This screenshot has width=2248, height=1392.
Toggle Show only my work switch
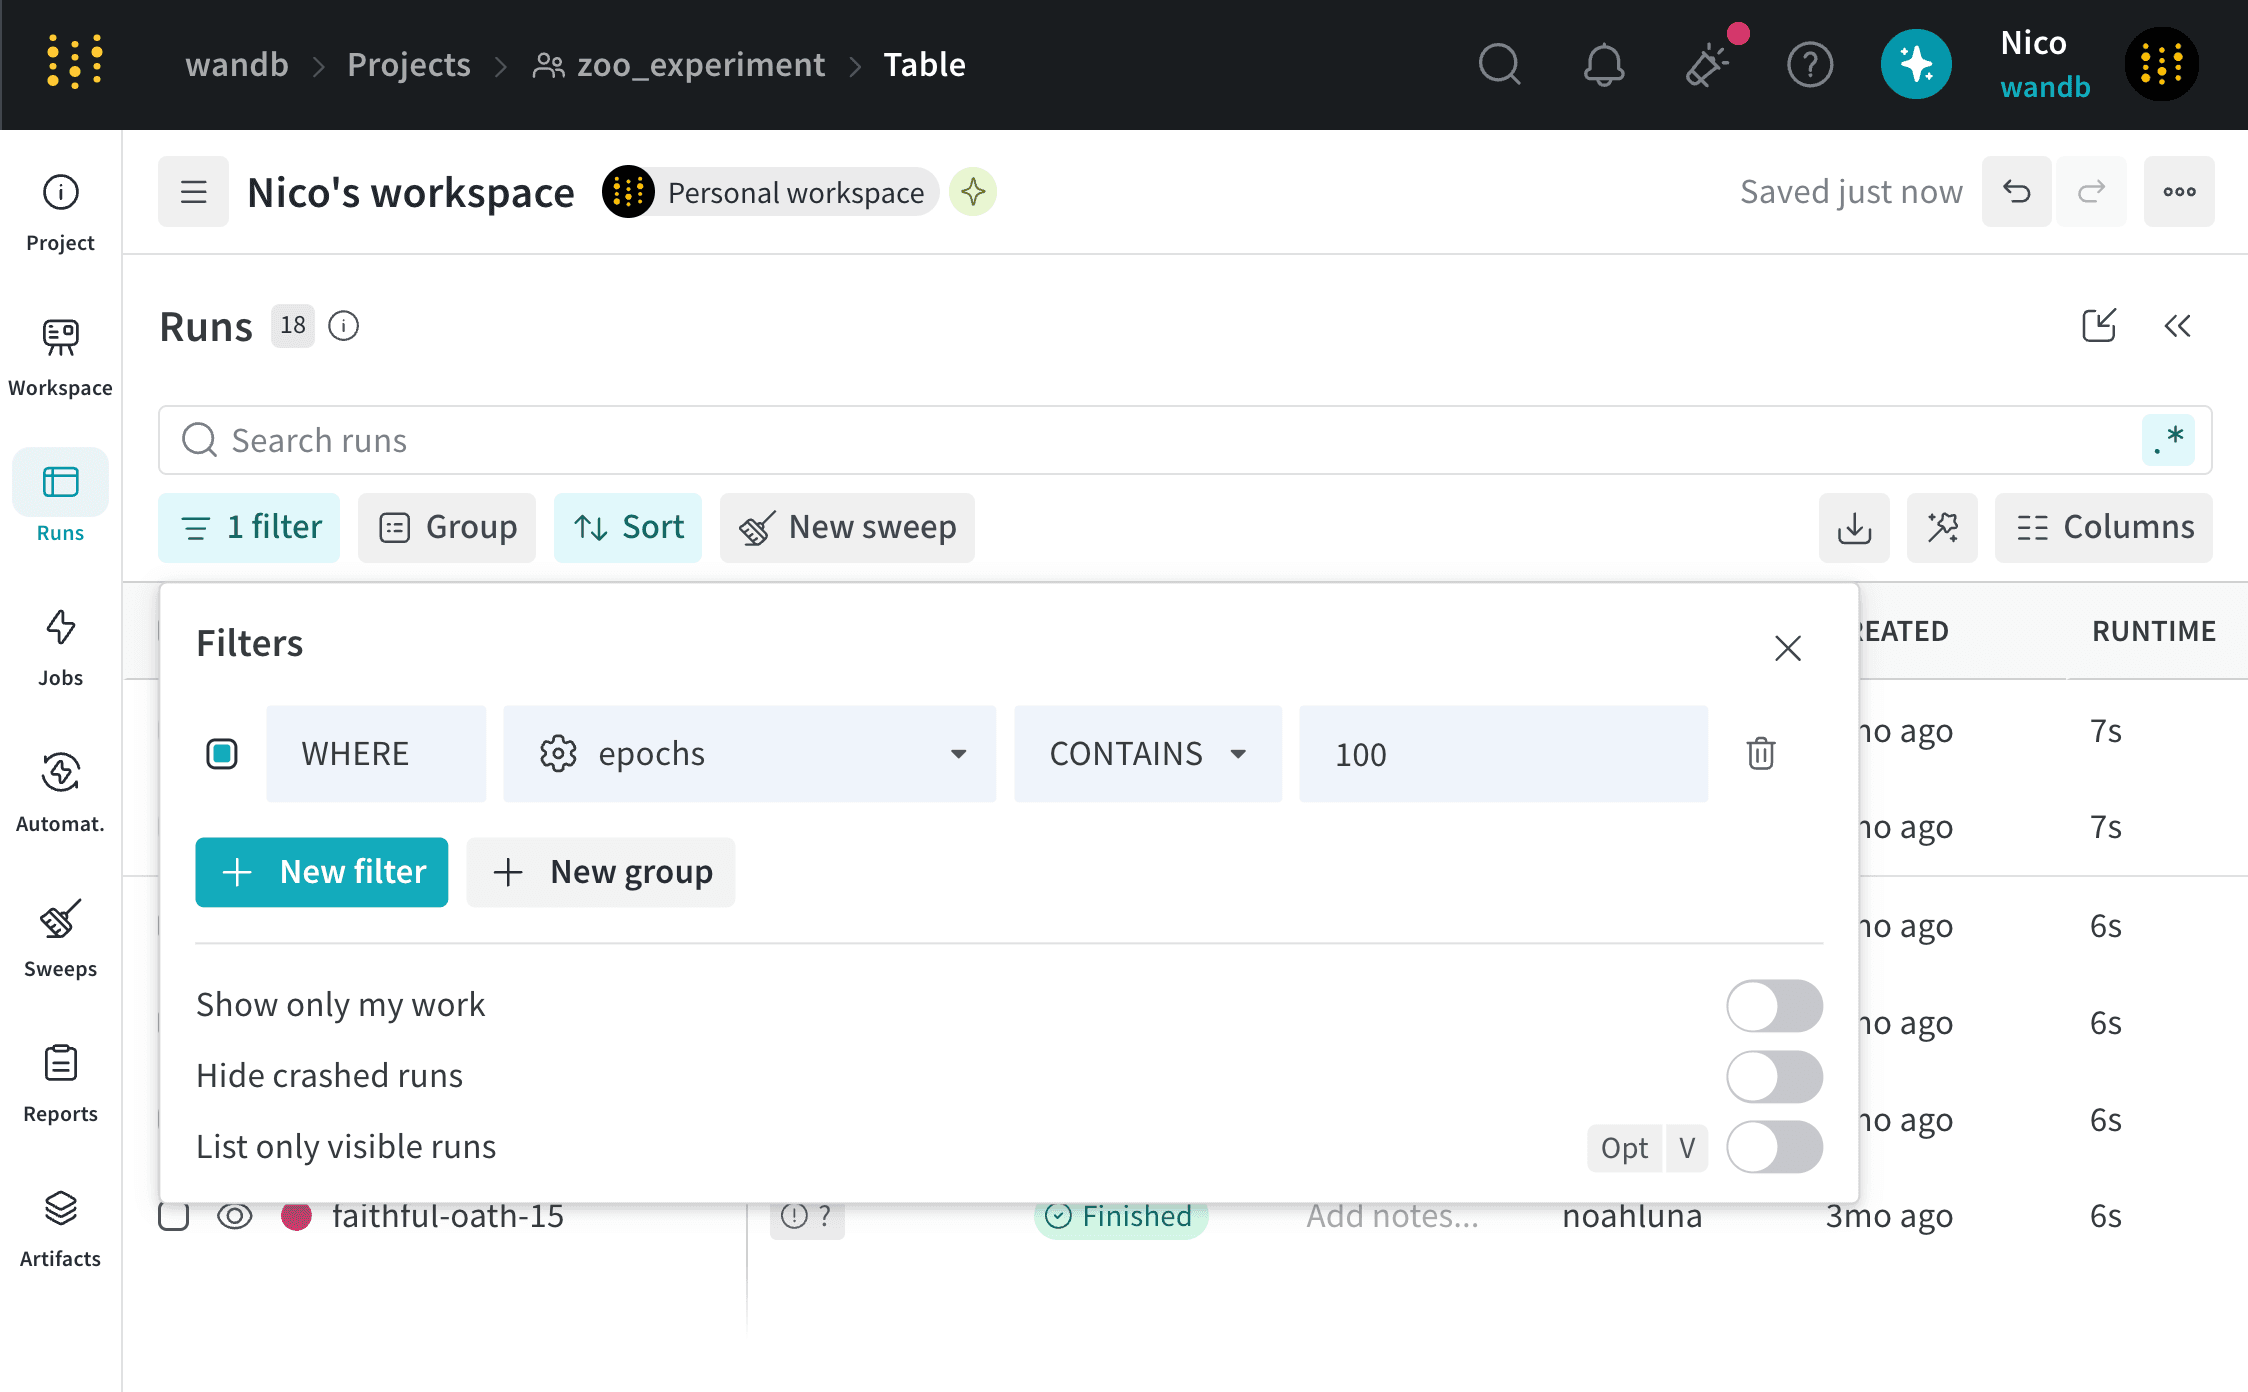point(1774,1005)
